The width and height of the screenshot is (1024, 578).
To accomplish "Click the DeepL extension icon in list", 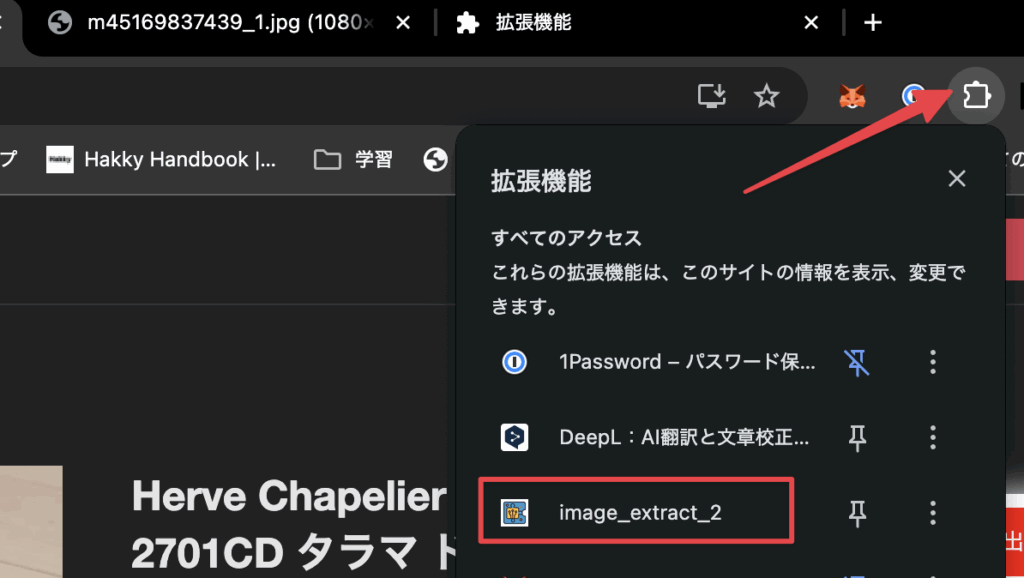I will point(514,437).
